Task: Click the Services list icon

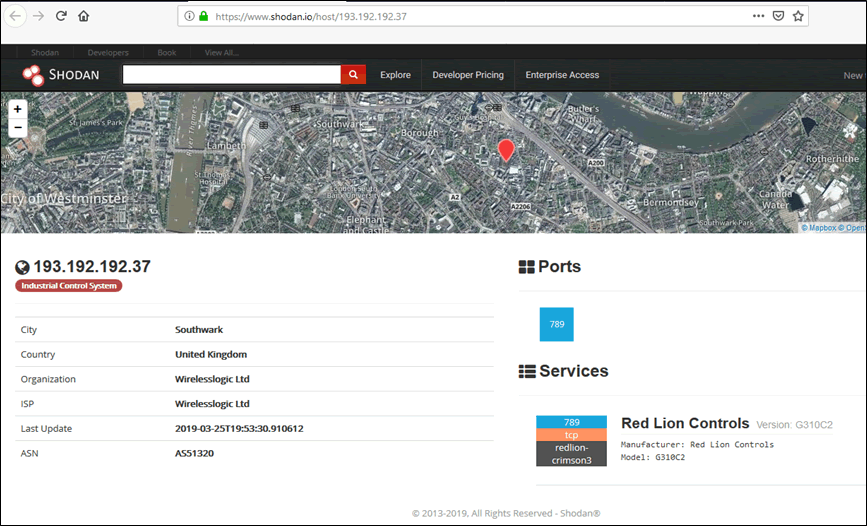Action: click(527, 371)
